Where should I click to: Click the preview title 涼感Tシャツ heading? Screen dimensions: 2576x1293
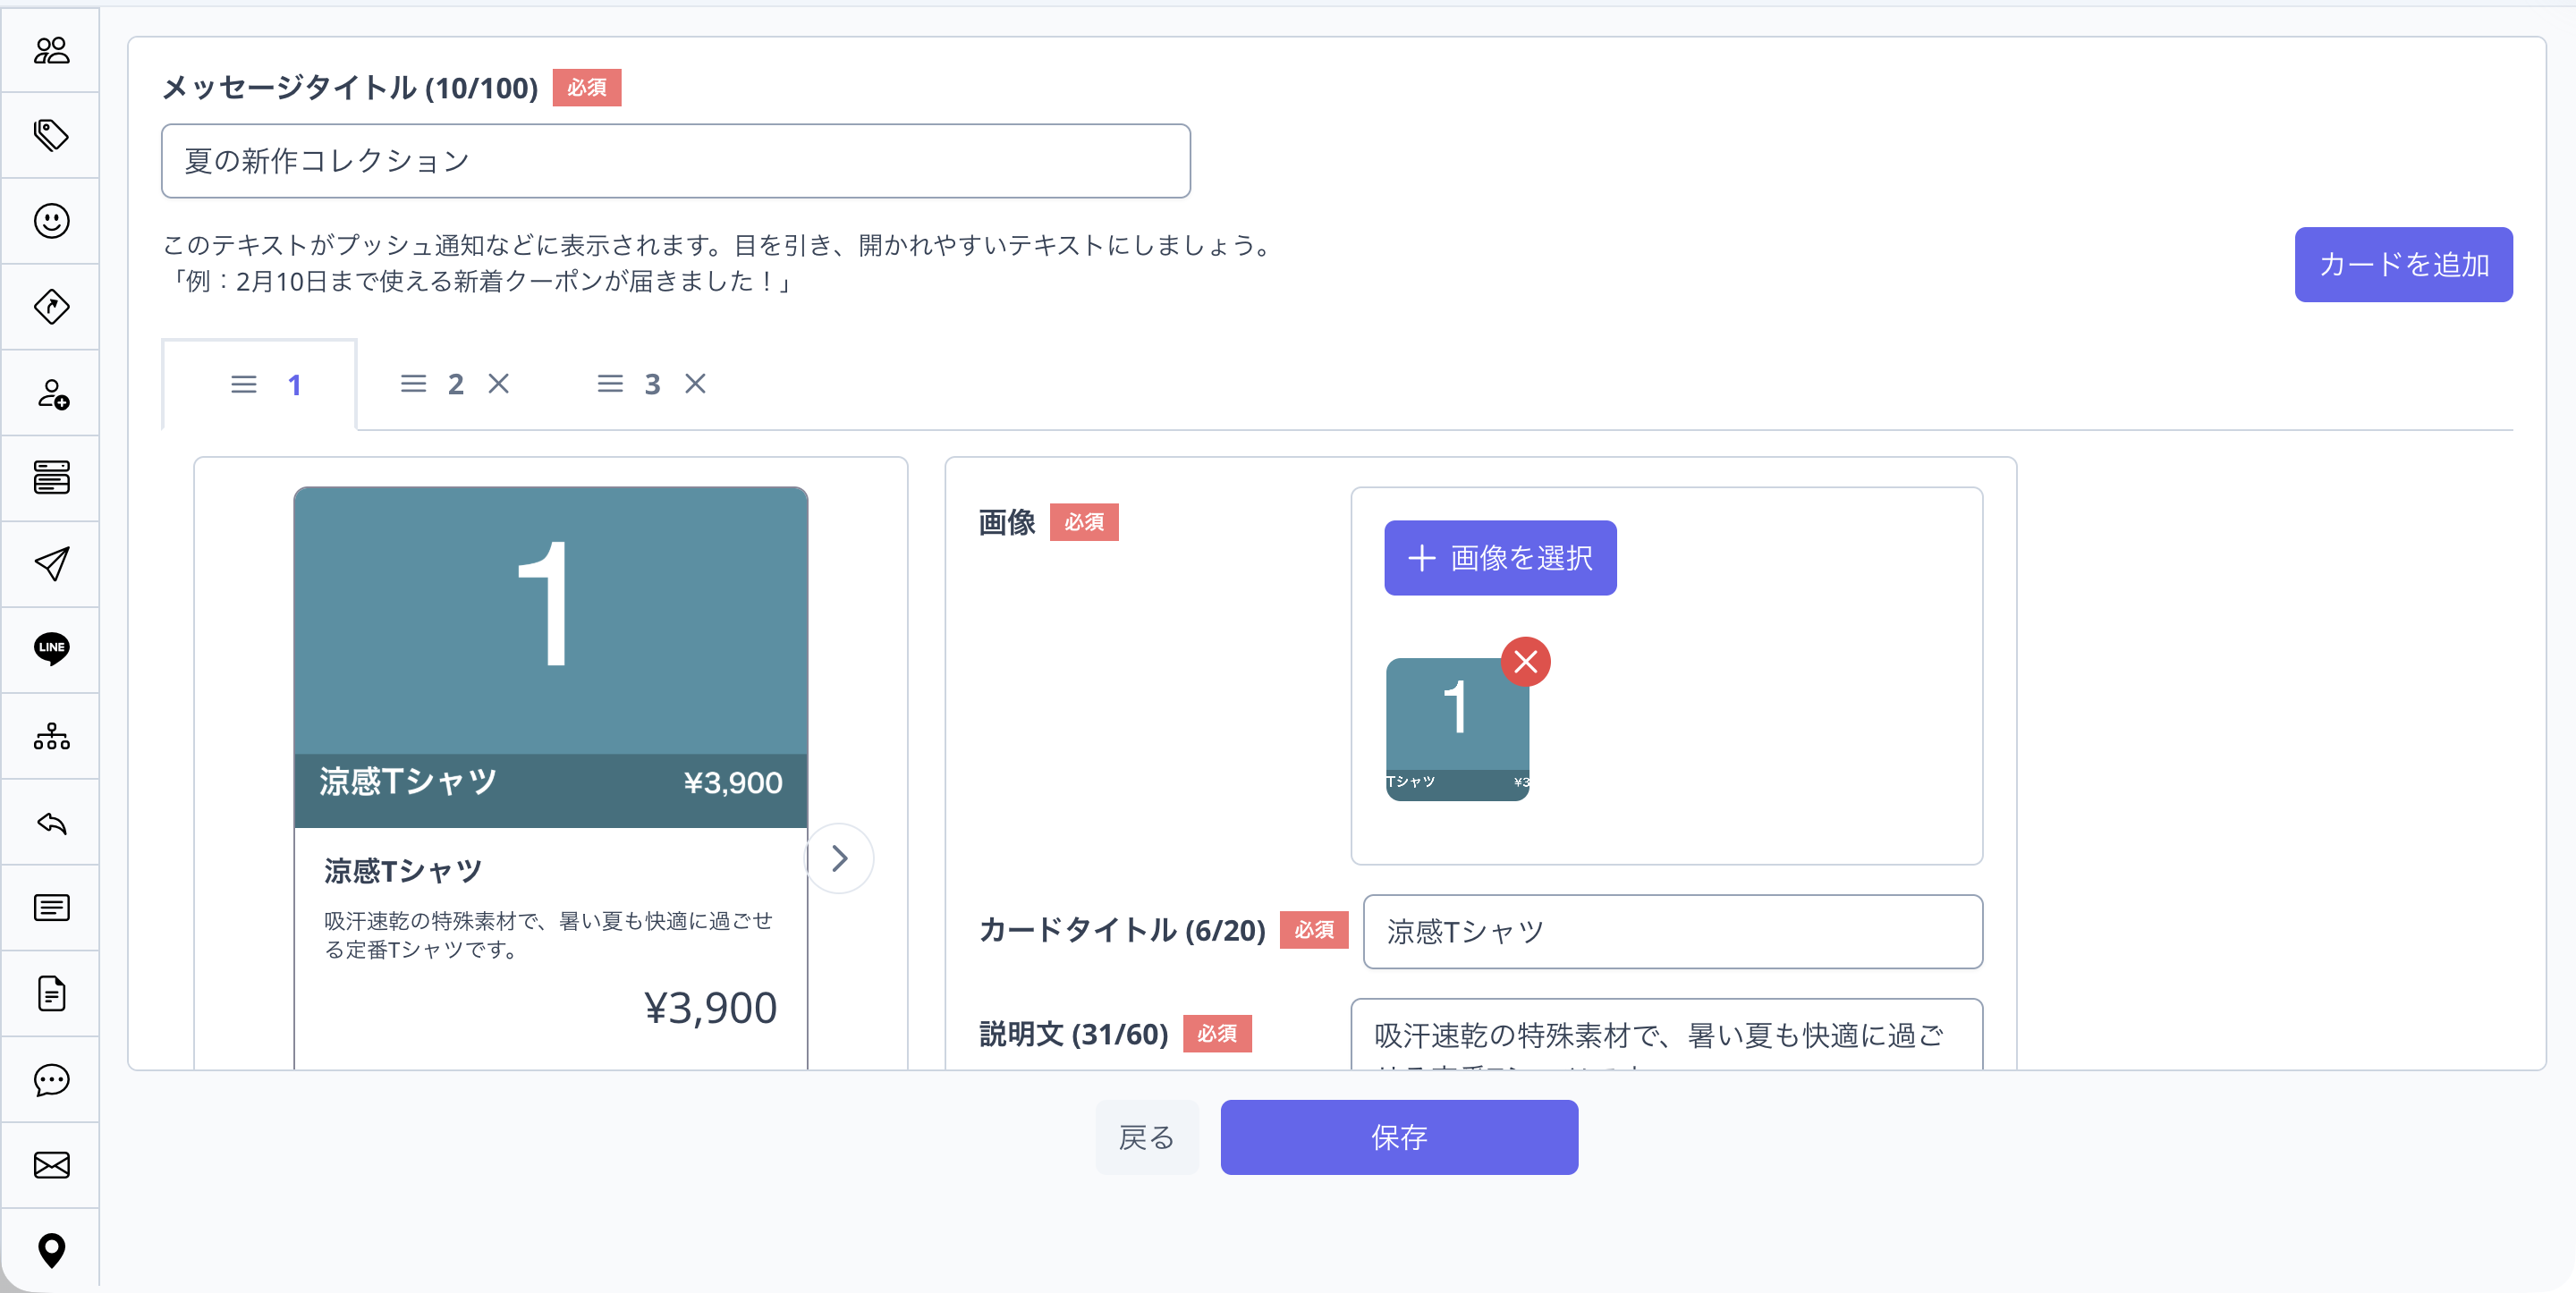click(x=402, y=871)
